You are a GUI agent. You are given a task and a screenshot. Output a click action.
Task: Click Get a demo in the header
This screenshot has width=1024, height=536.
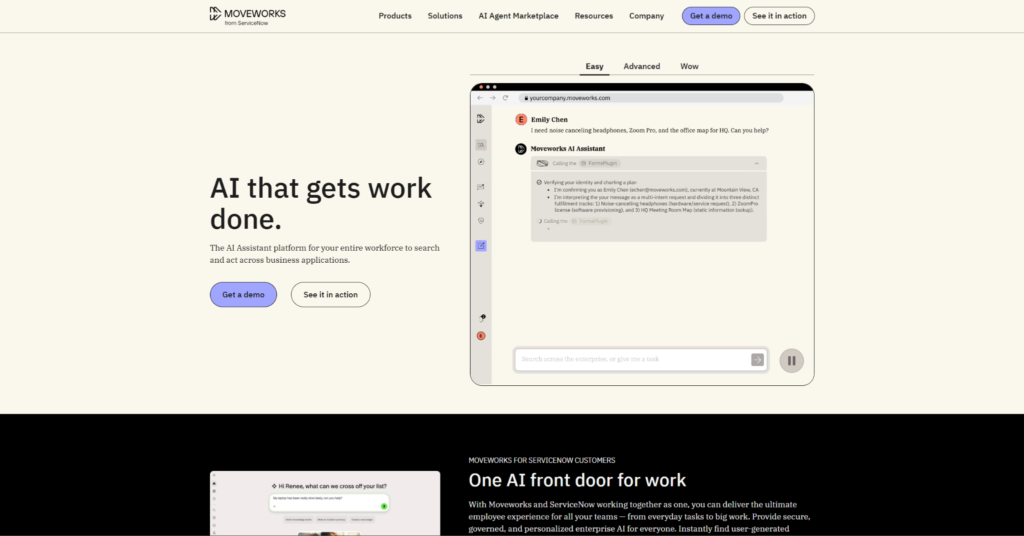[711, 16]
